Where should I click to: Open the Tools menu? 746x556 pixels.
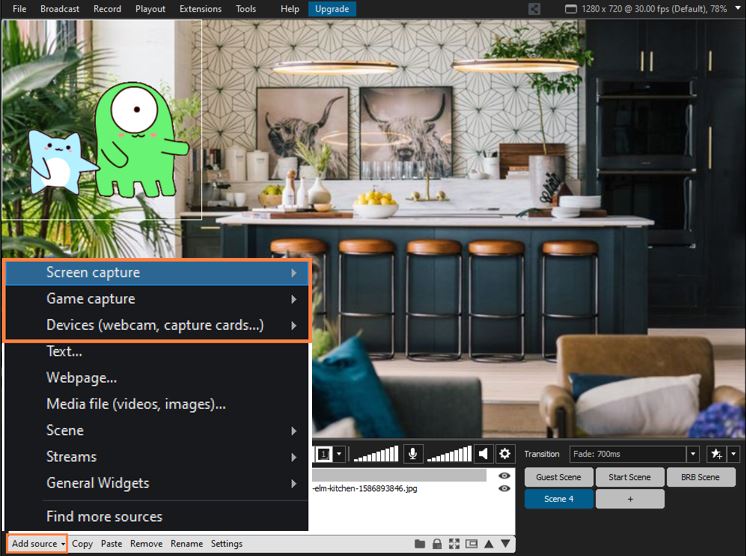coord(246,9)
